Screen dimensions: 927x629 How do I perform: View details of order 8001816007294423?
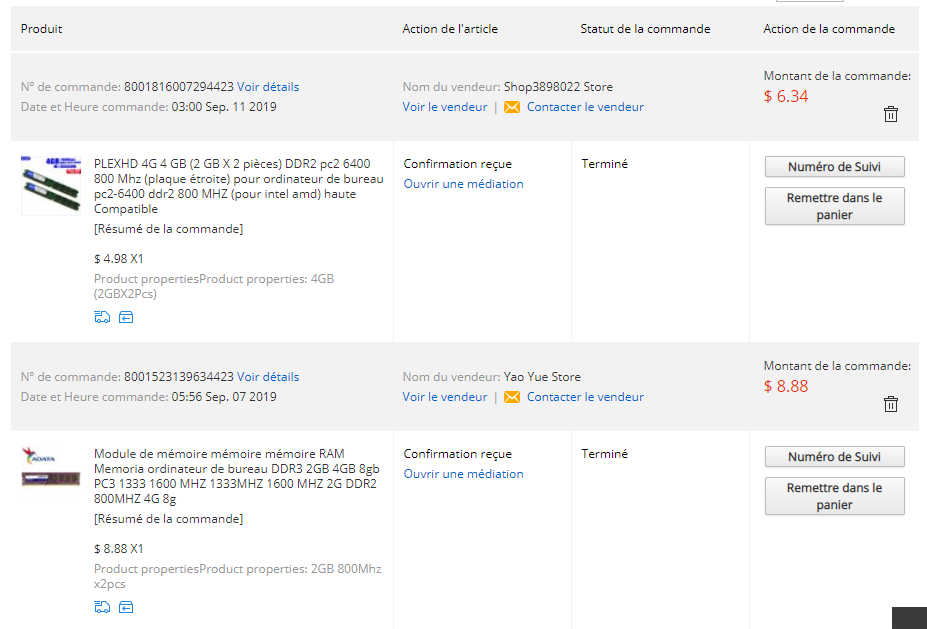[268, 87]
